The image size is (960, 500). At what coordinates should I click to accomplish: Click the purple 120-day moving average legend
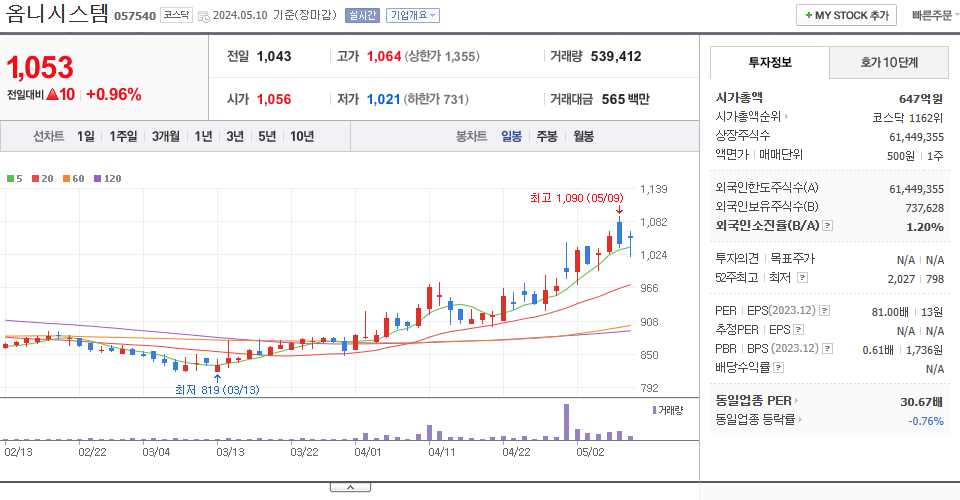coord(107,179)
